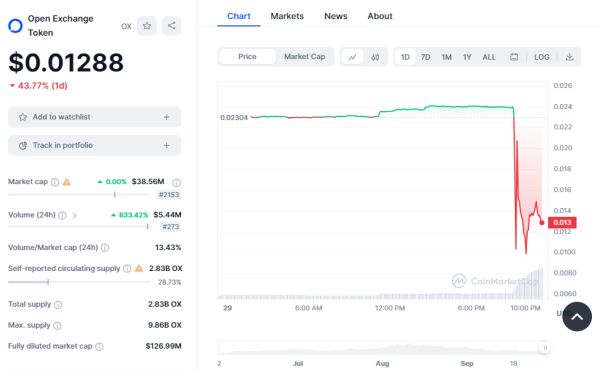Open Total supply info icon

[58, 305]
